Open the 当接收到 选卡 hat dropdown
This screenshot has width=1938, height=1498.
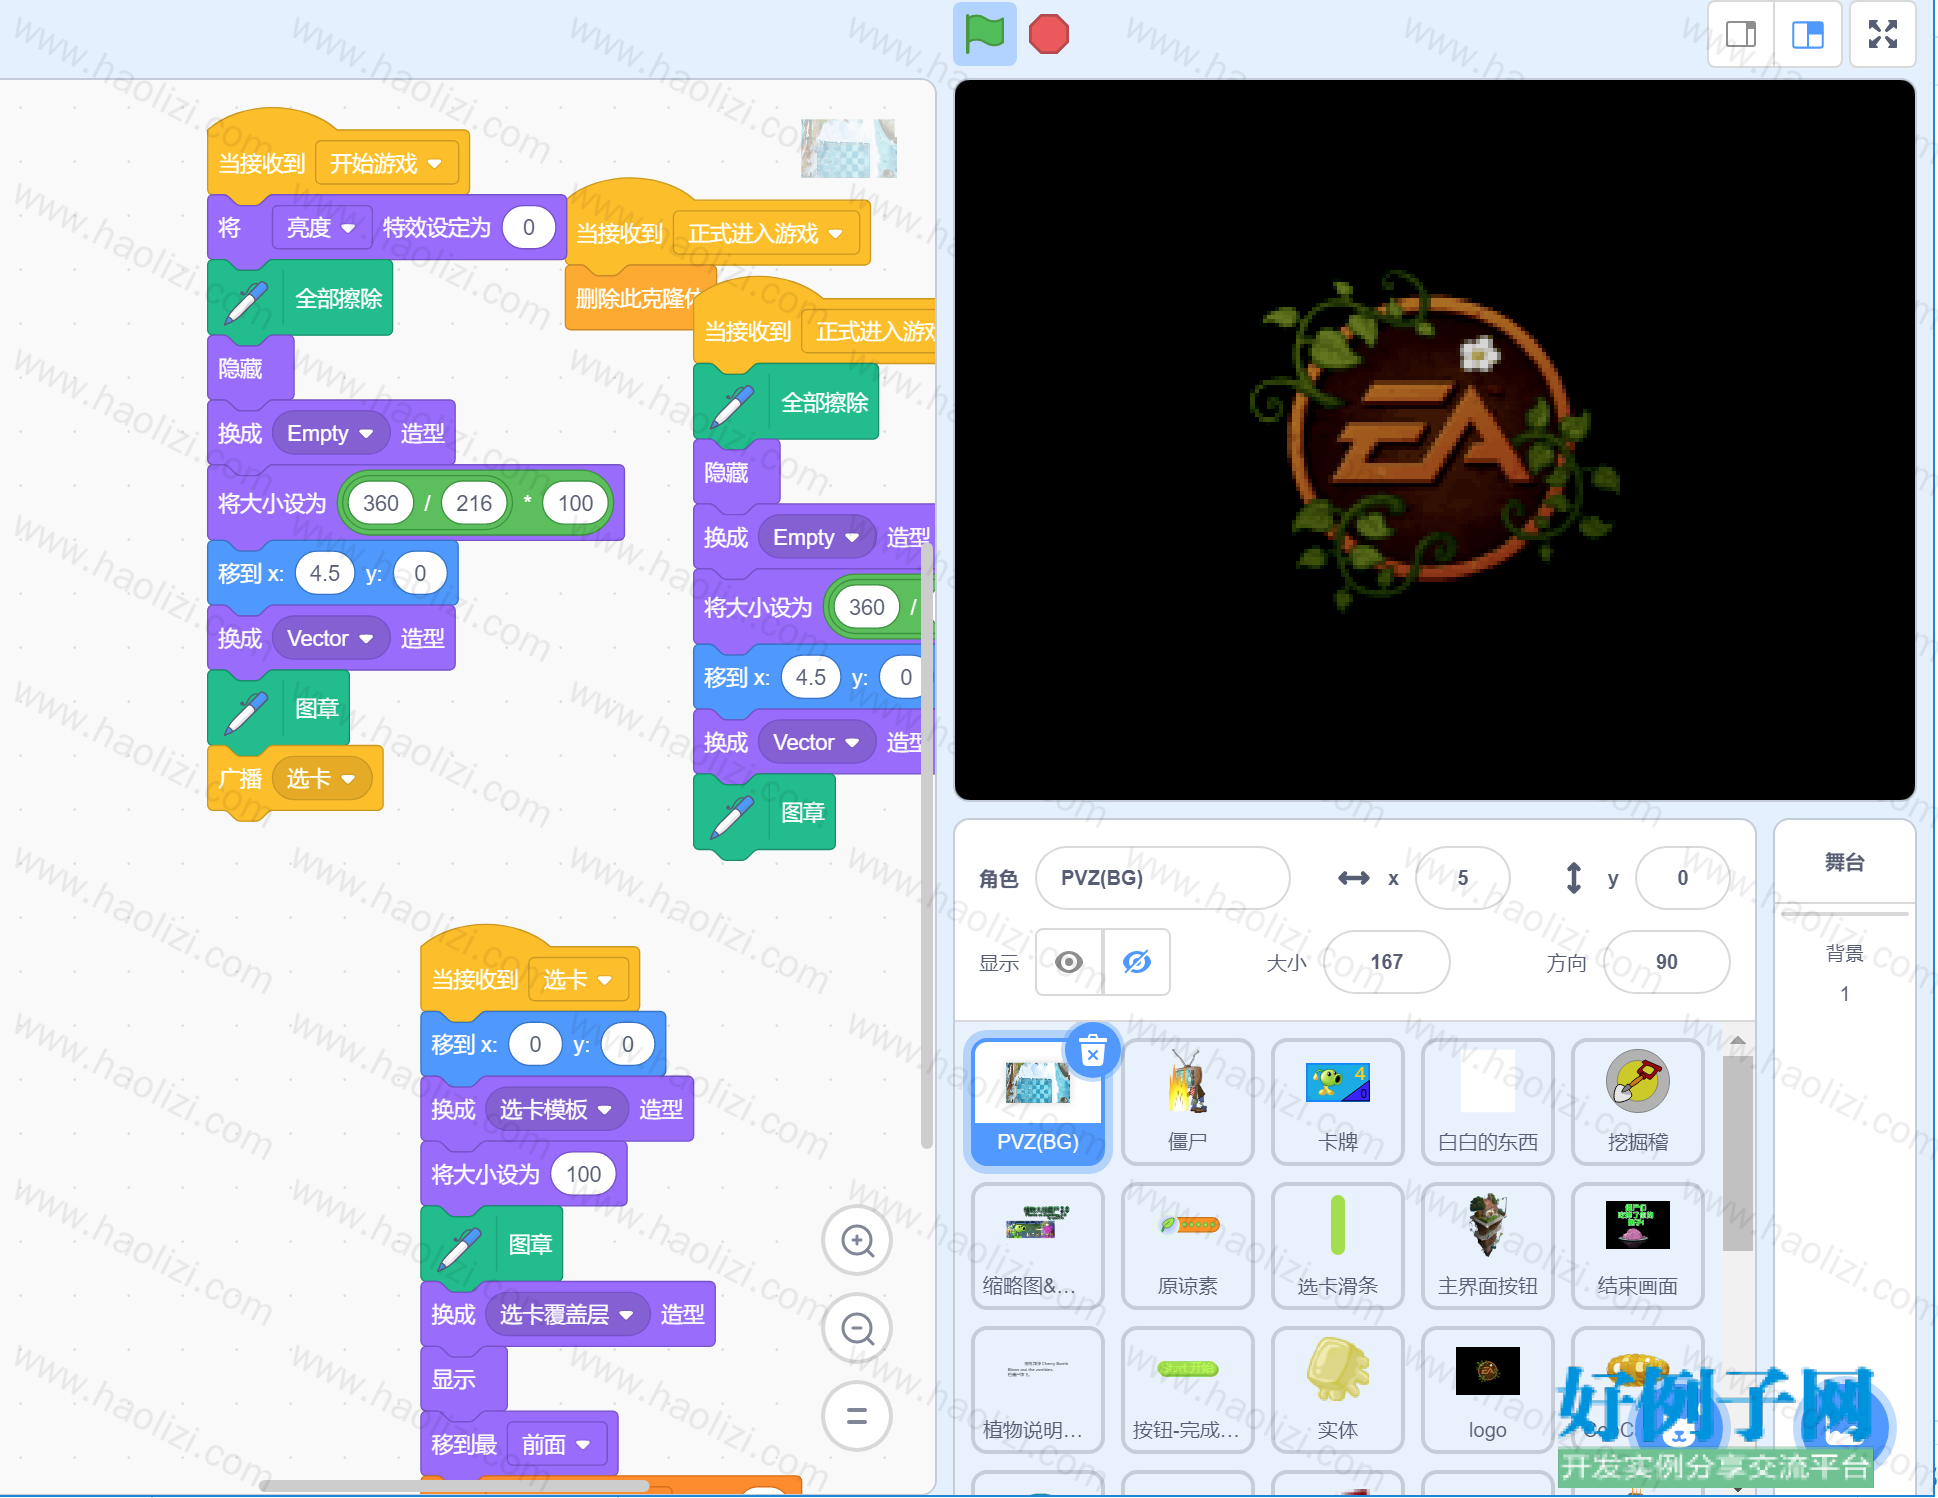click(578, 980)
